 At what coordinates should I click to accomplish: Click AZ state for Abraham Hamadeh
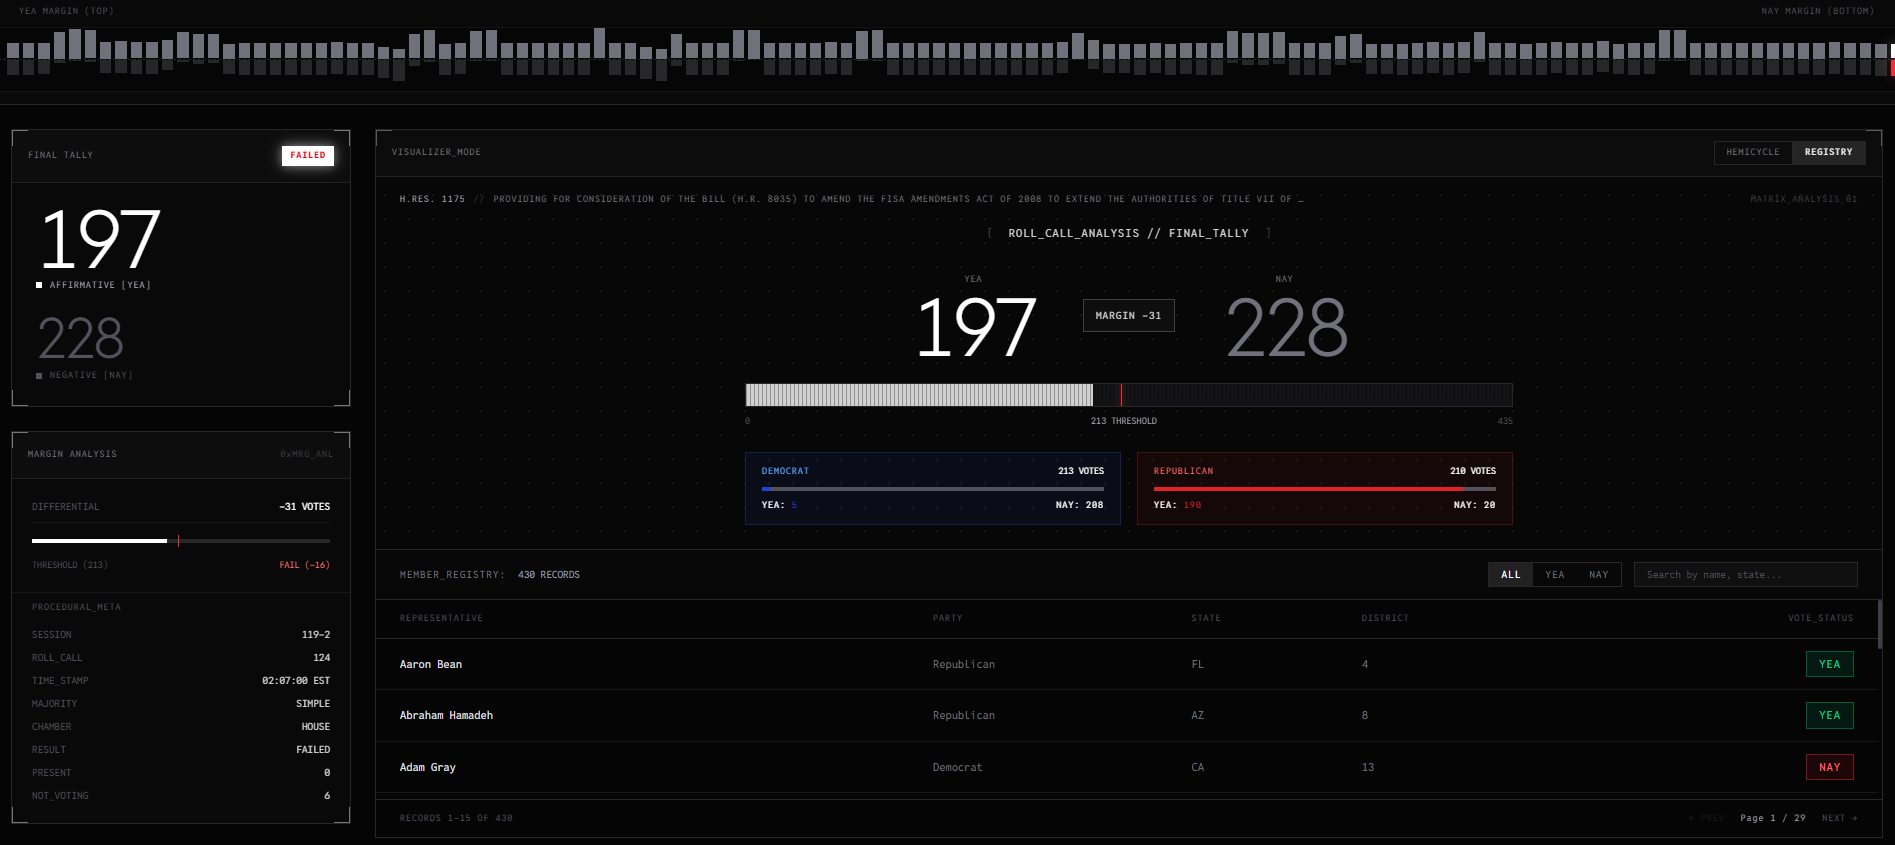click(1197, 716)
